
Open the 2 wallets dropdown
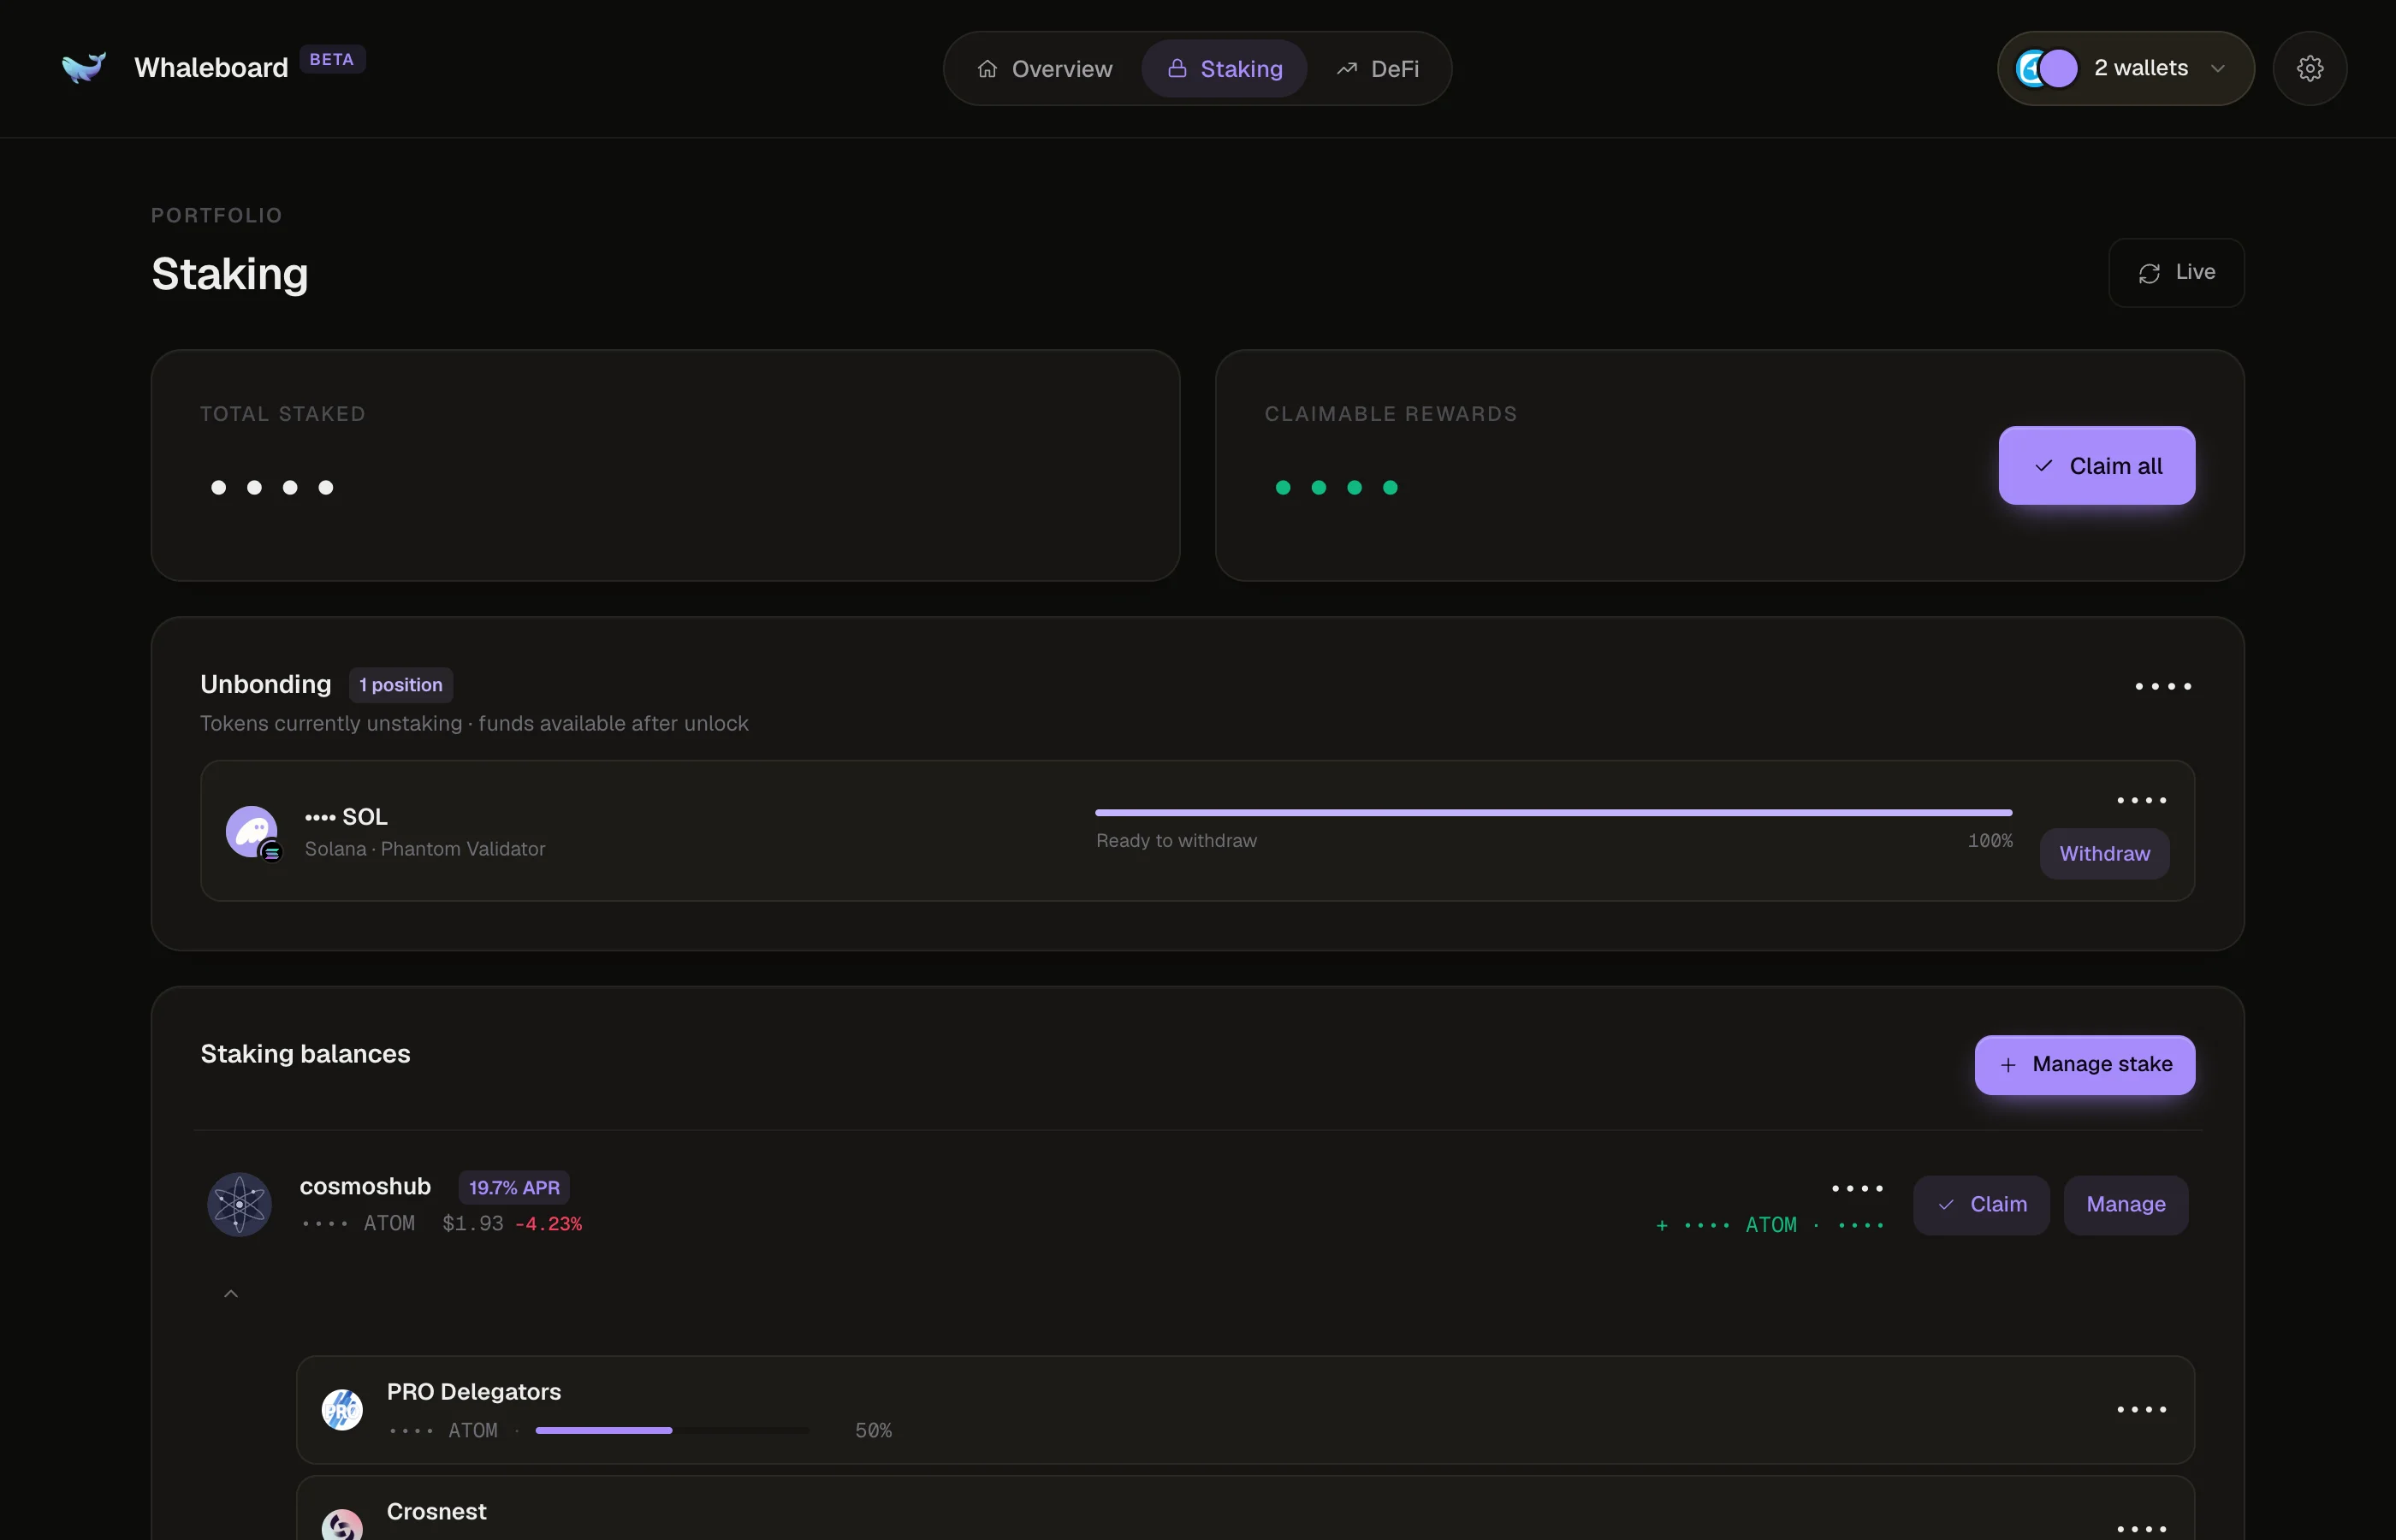(2125, 68)
